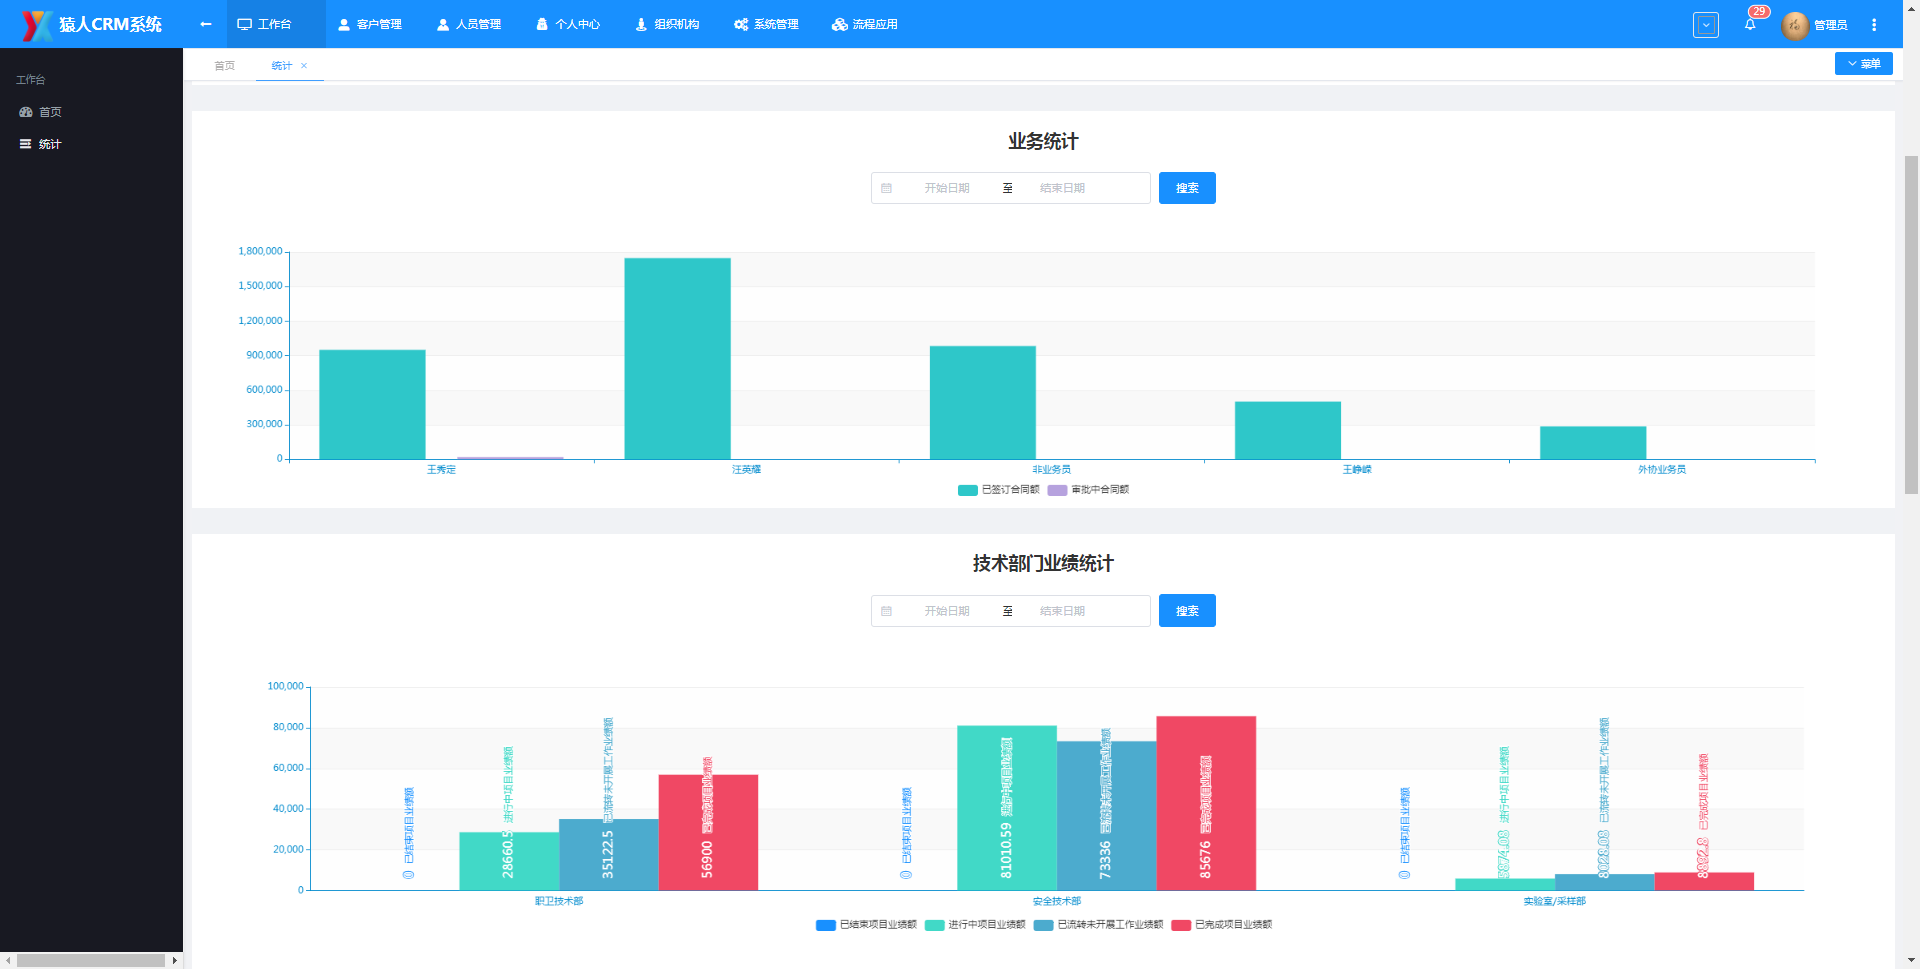Open the 客户管理 menu

[x=370, y=24]
